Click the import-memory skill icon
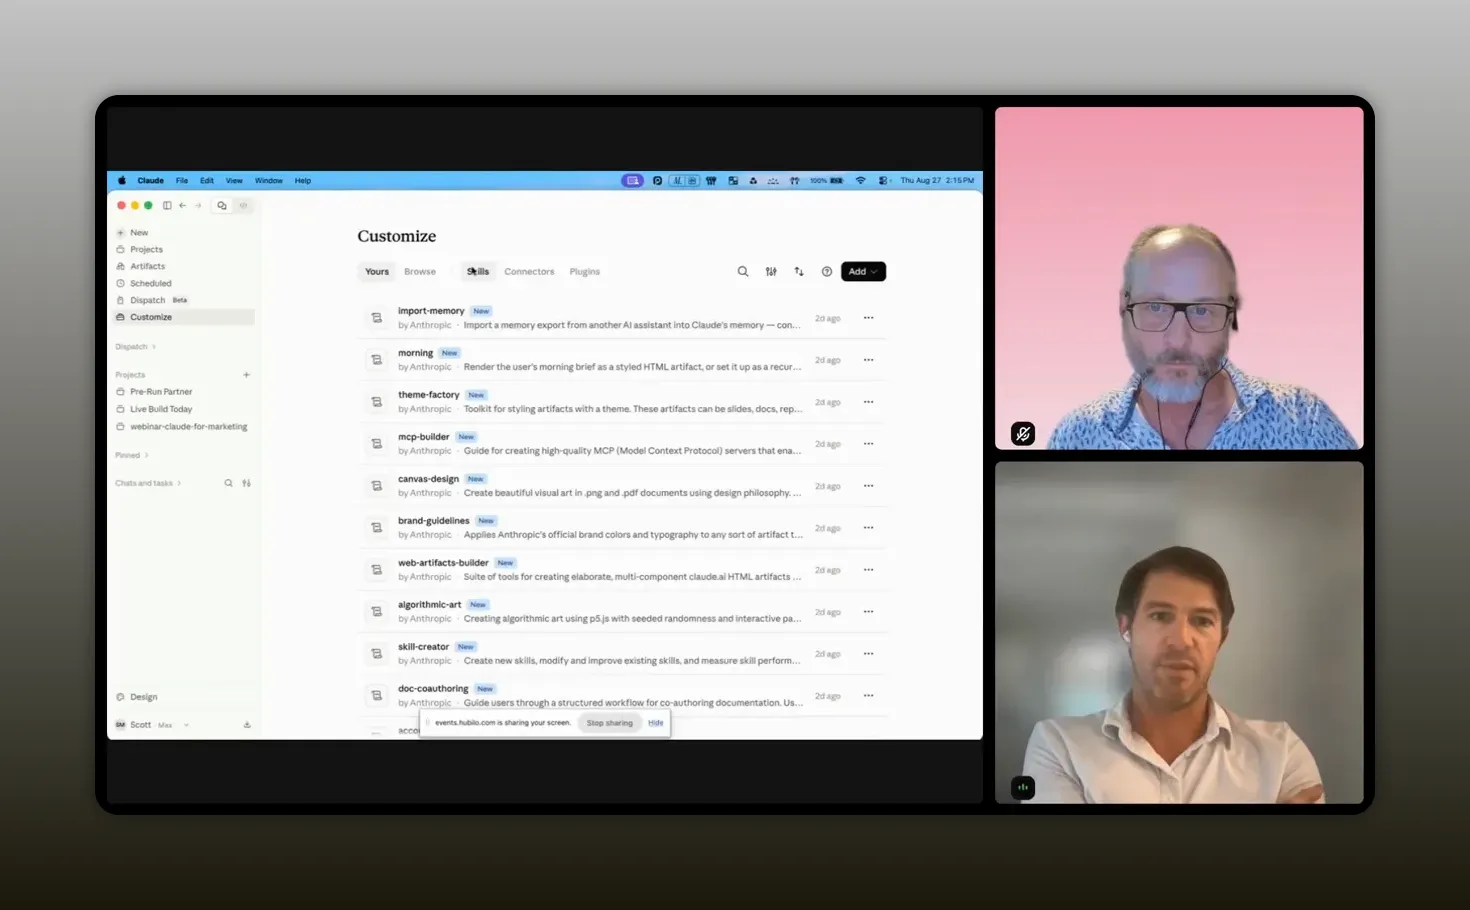The height and width of the screenshot is (910, 1470). coord(377,318)
